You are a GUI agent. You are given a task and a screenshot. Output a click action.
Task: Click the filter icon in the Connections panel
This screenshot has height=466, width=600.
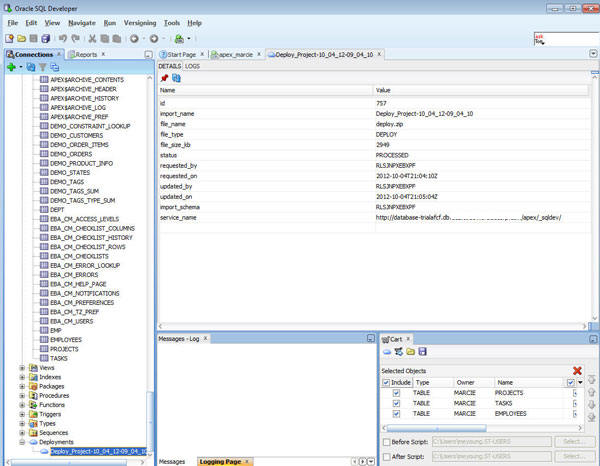43,67
